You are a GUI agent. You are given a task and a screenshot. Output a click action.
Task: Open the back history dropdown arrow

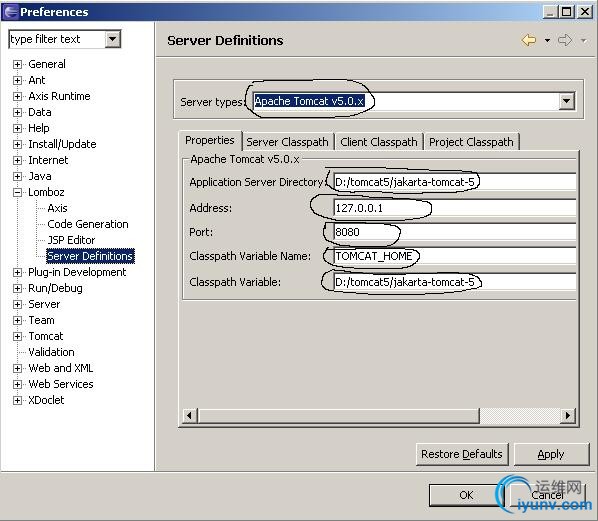point(547,40)
